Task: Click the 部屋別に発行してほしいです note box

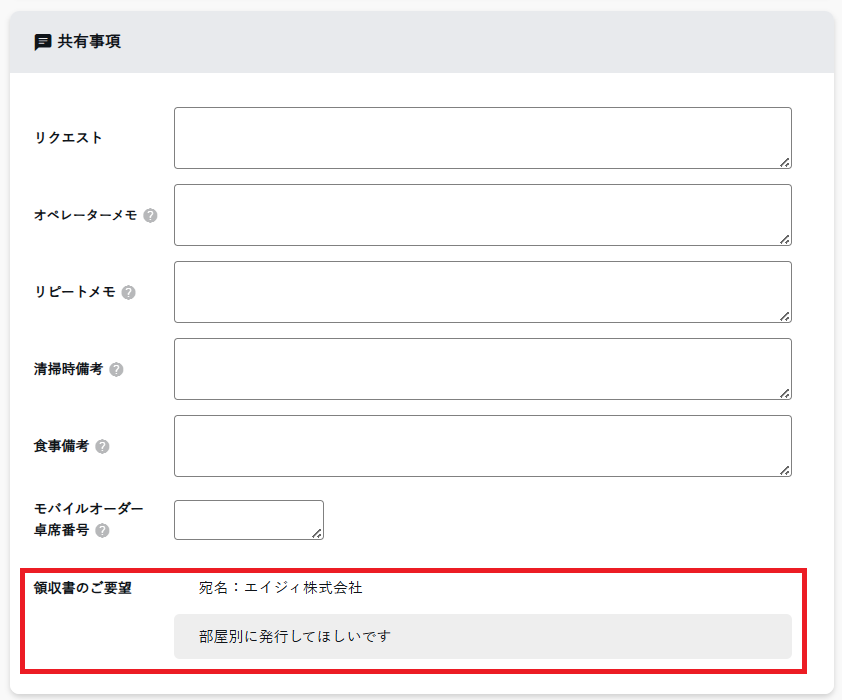Action: click(482, 636)
